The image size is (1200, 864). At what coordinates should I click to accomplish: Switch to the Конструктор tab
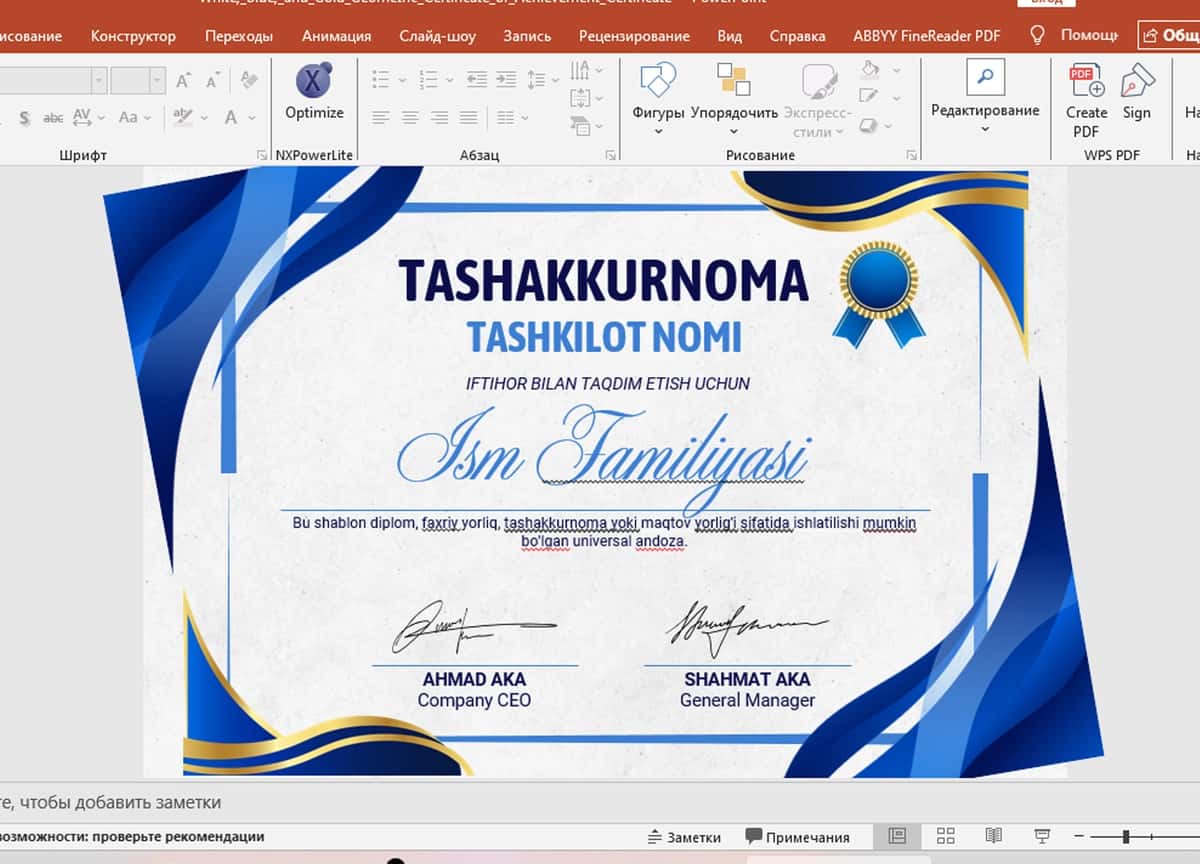pyautogui.click(x=133, y=36)
